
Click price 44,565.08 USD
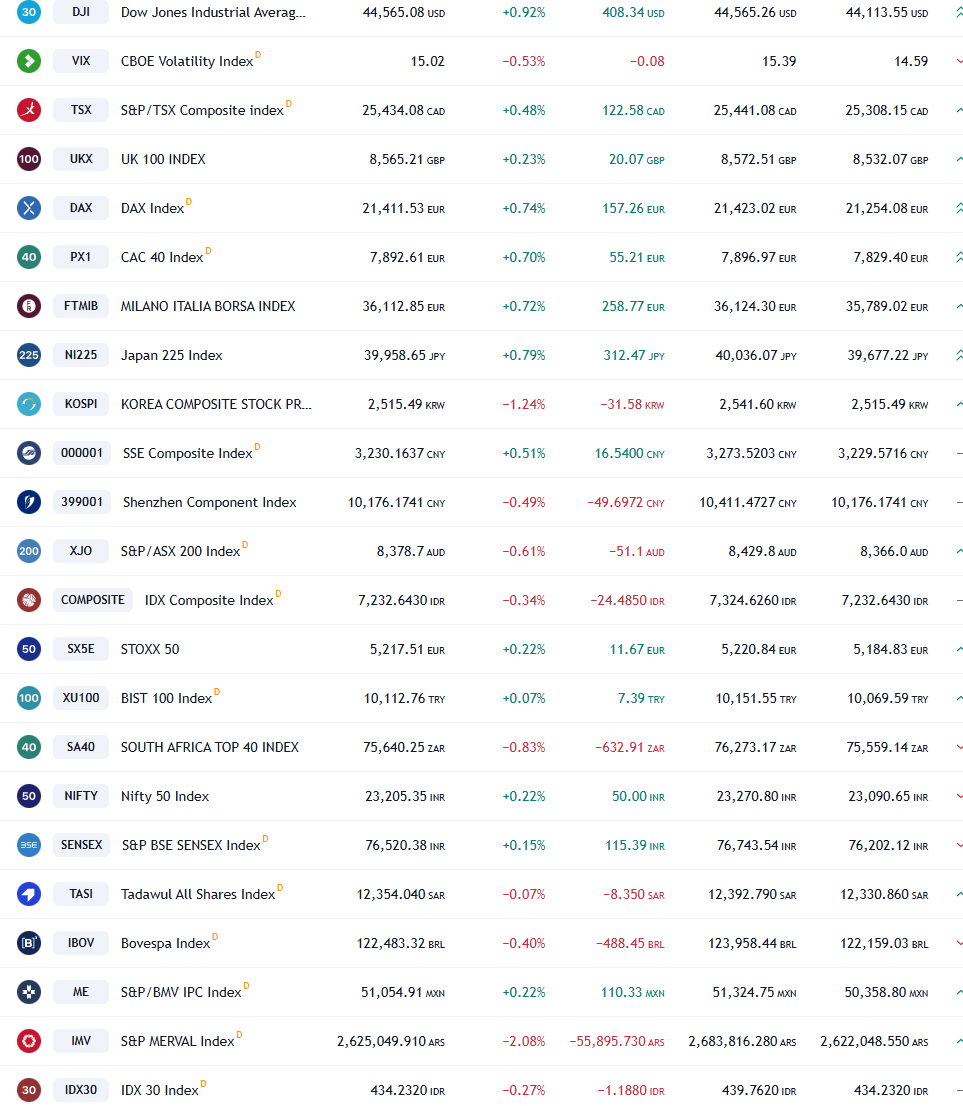click(404, 13)
